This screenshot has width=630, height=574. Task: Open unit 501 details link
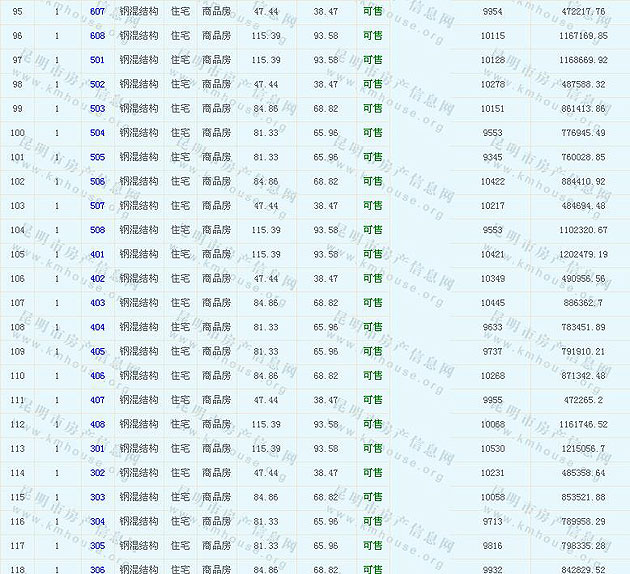pos(97,60)
